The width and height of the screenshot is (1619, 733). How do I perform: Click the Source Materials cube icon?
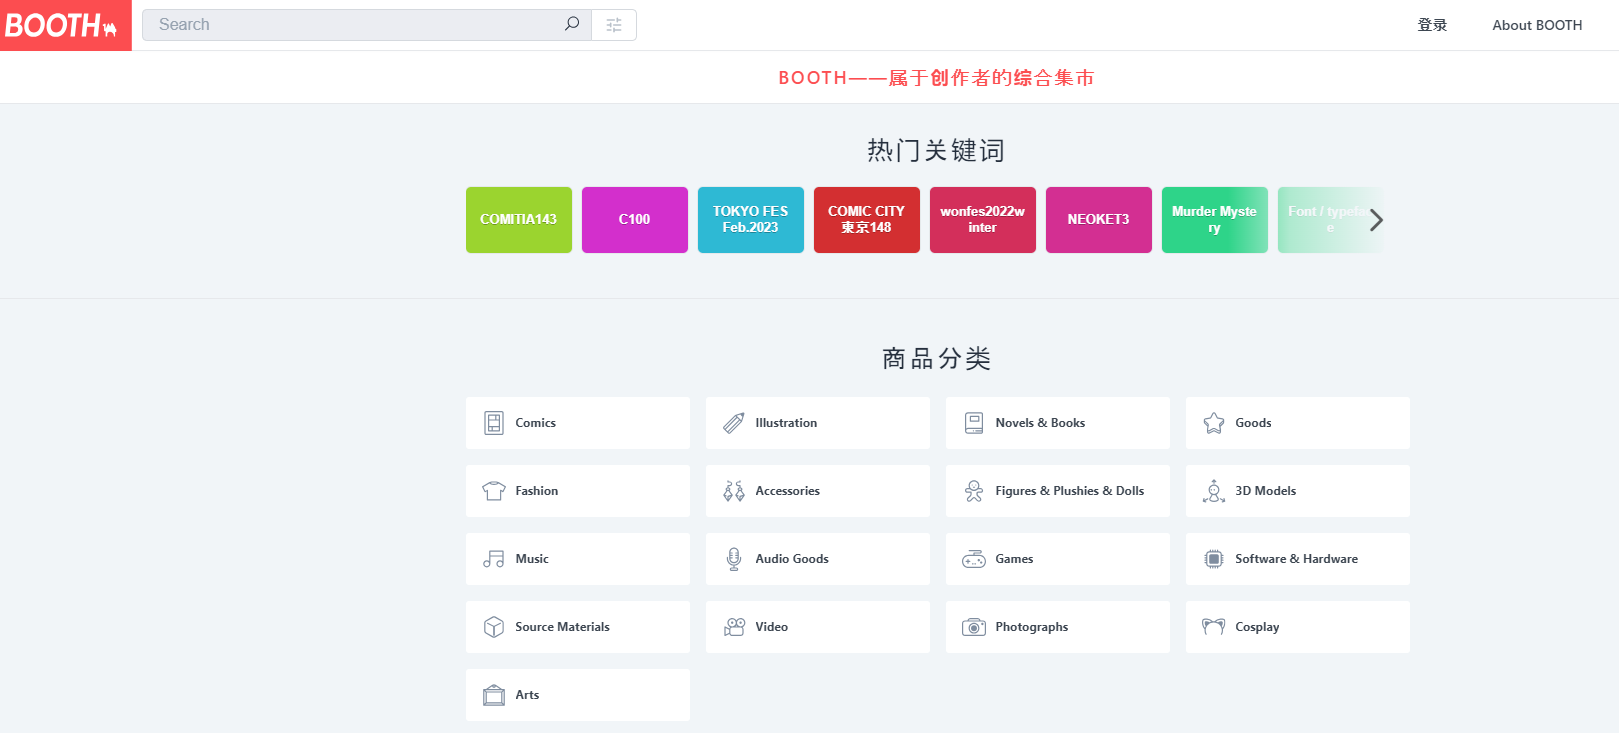point(494,627)
